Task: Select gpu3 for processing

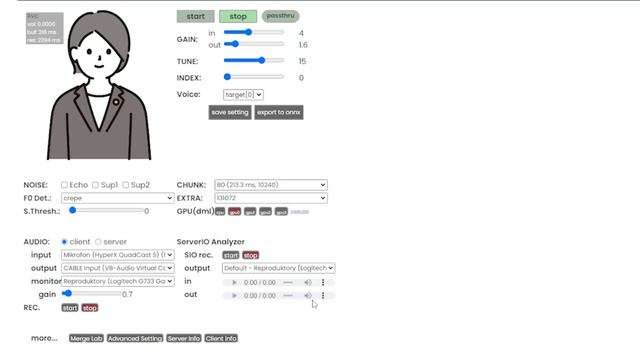Action: point(281,212)
